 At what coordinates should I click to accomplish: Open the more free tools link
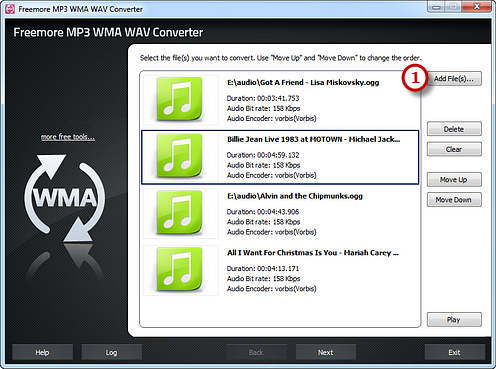tap(68, 137)
